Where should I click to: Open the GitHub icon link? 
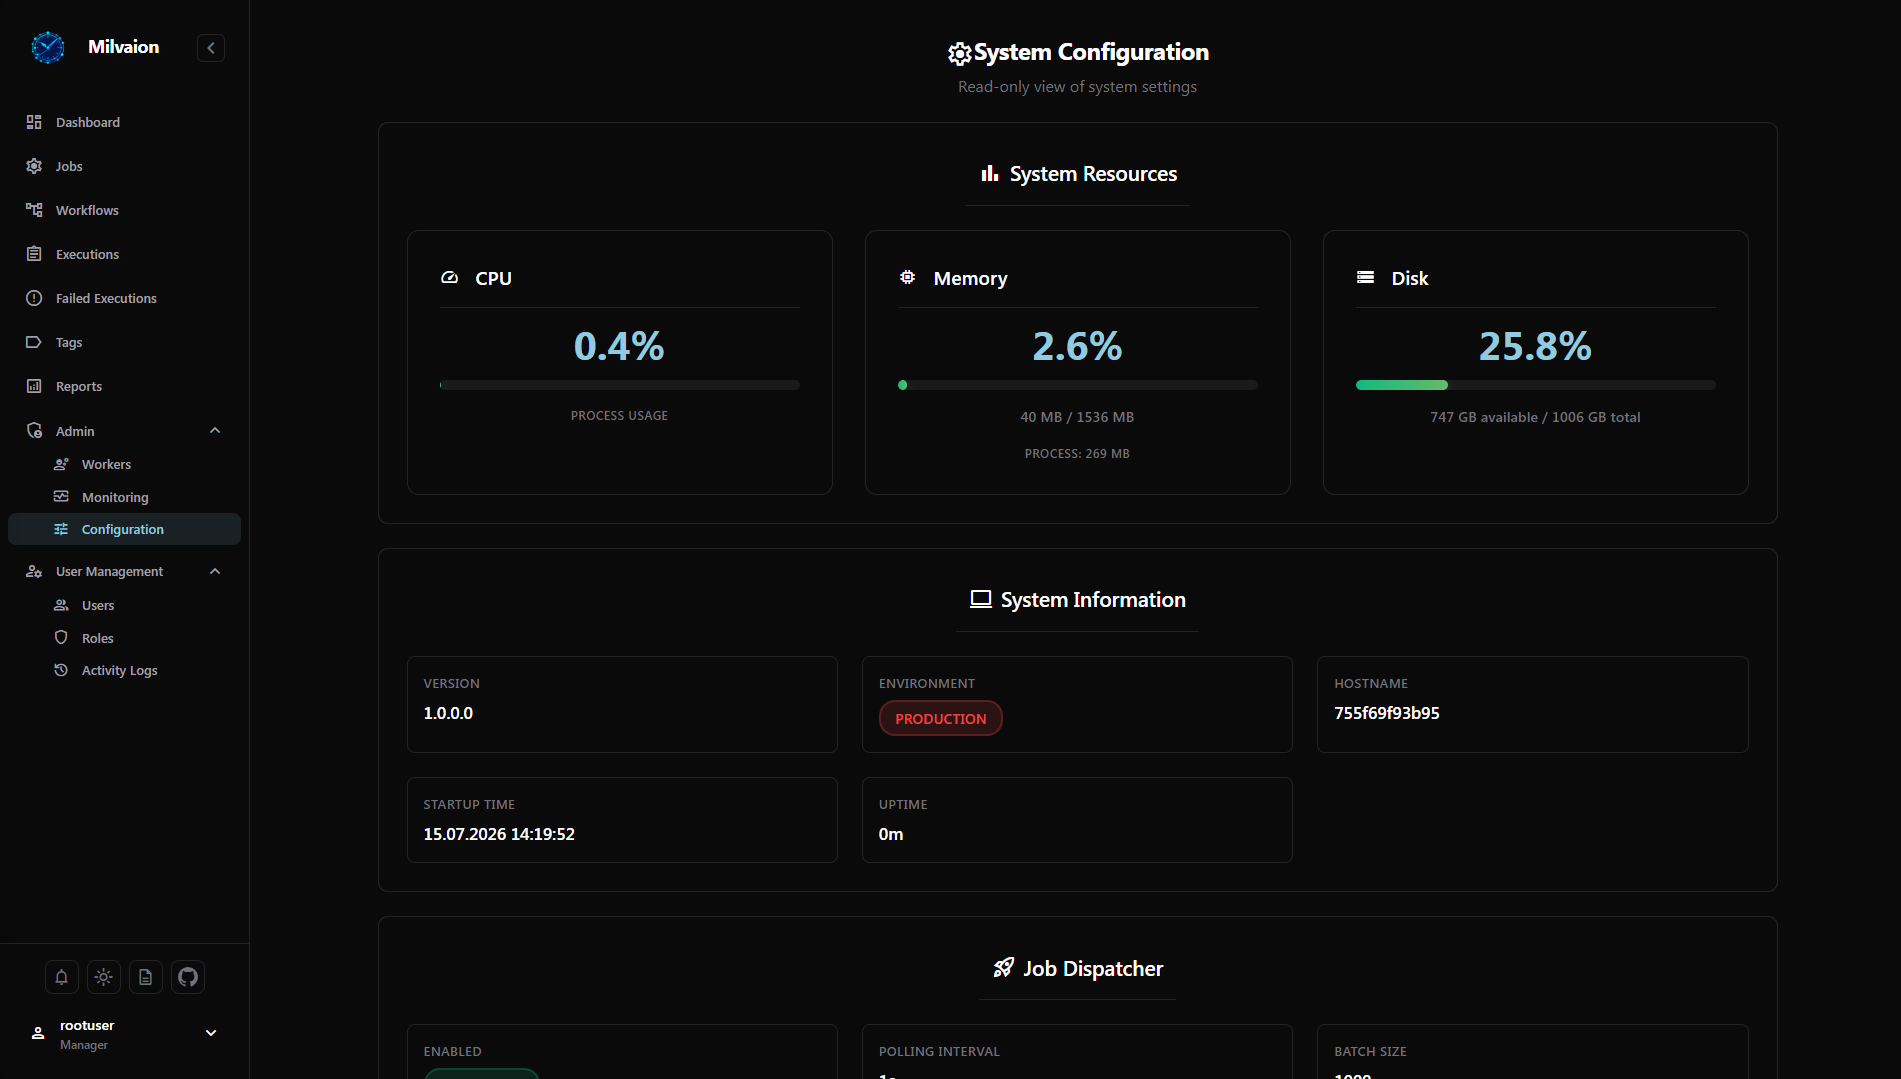click(x=188, y=977)
